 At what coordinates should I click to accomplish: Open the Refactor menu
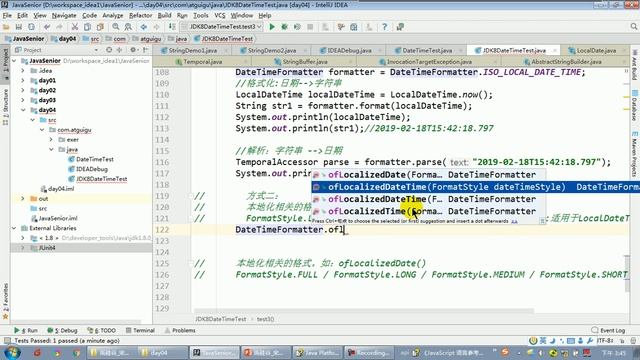point(140,16)
